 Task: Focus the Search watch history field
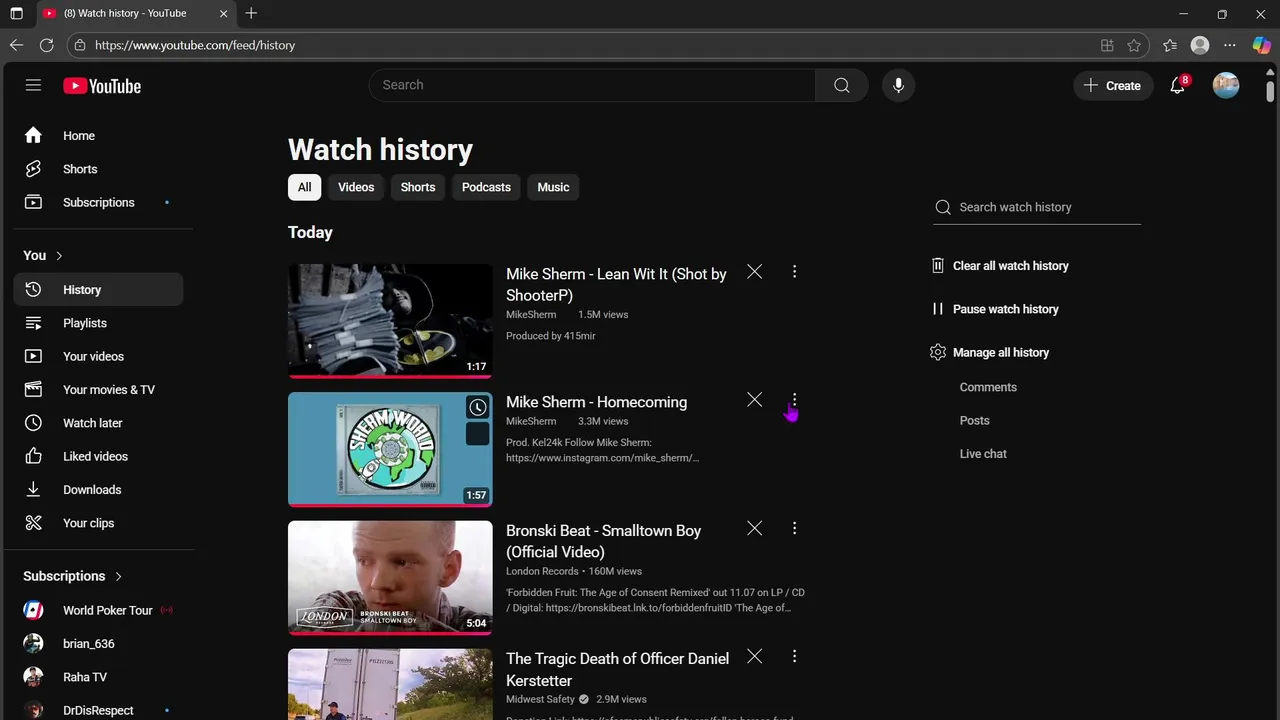point(1037,207)
